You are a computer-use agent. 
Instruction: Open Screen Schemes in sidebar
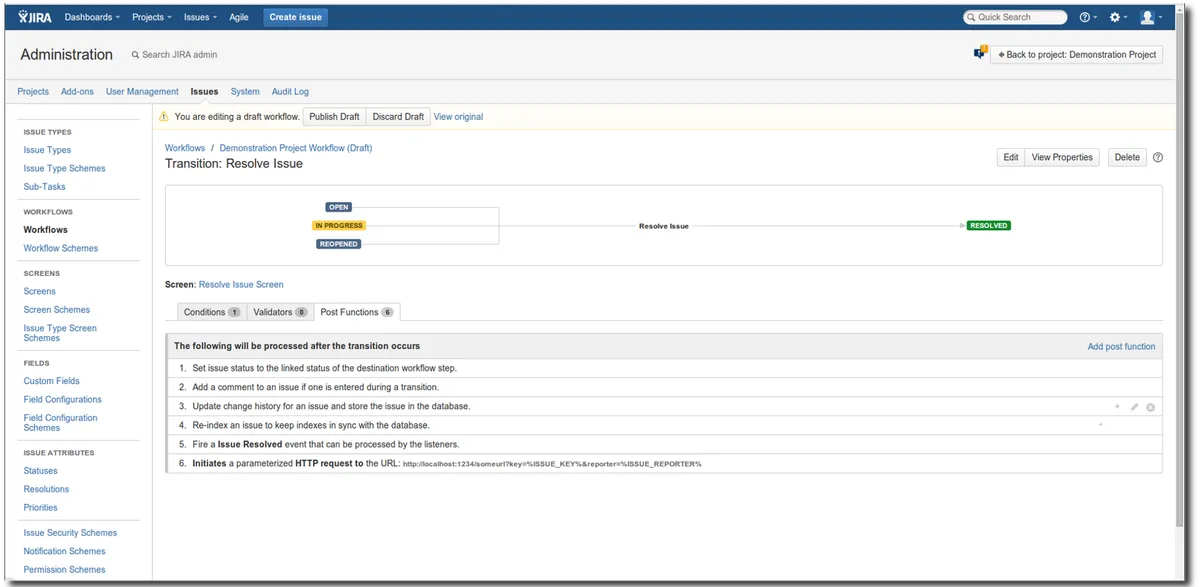pos(57,310)
